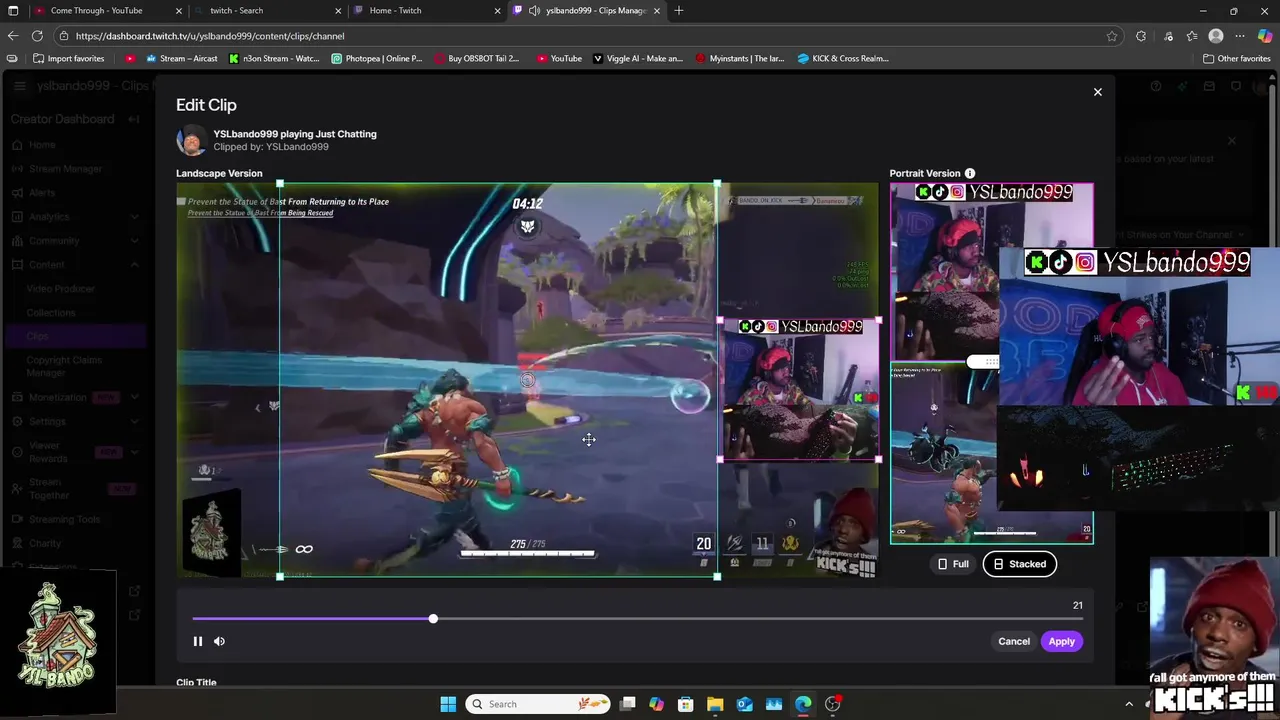Open KICK & Cross Realm bookmark
Image resolution: width=1280 pixels, height=720 pixels.
843,58
